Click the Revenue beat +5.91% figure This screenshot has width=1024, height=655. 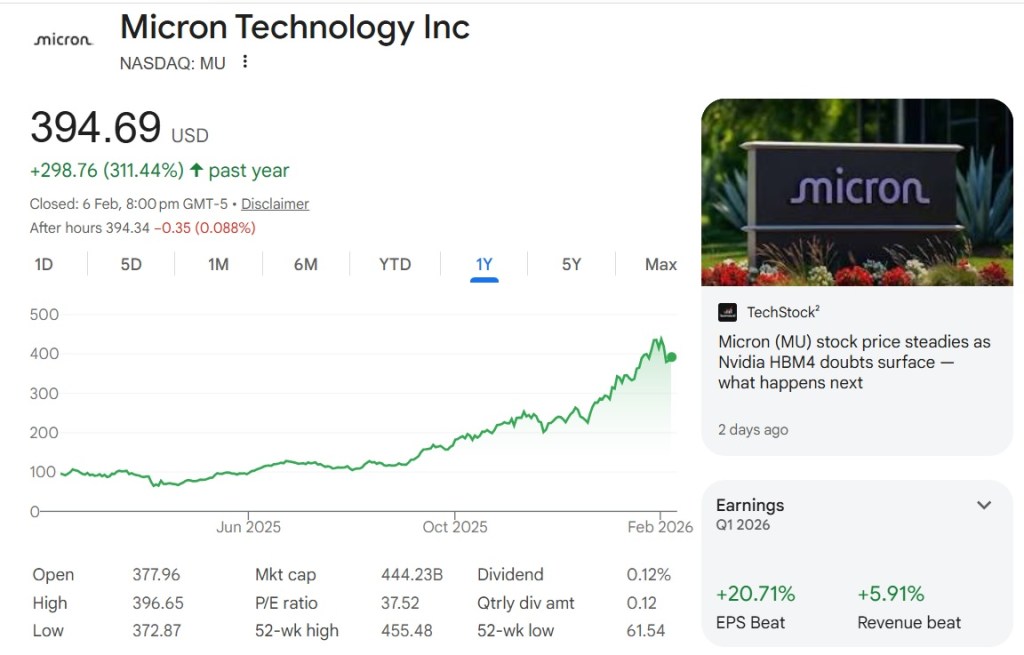click(891, 594)
